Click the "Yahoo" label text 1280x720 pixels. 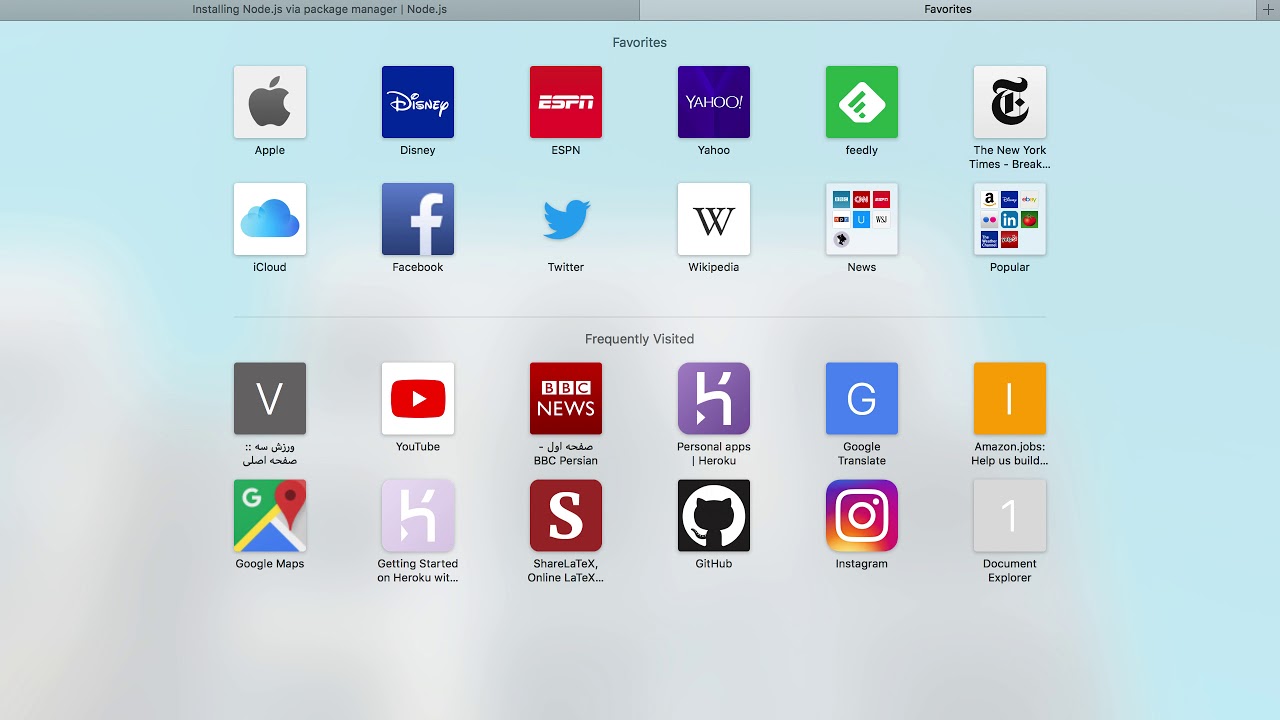click(x=714, y=150)
